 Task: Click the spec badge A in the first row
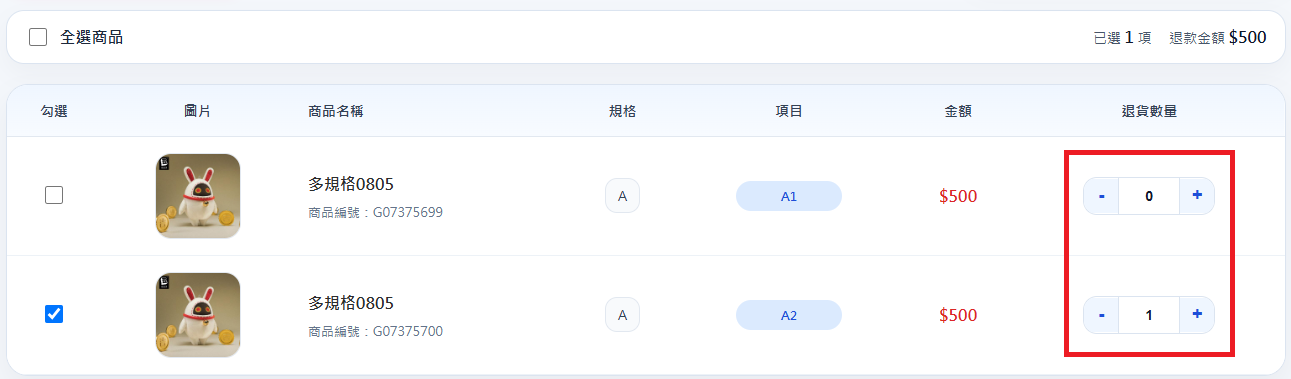coord(622,196)
